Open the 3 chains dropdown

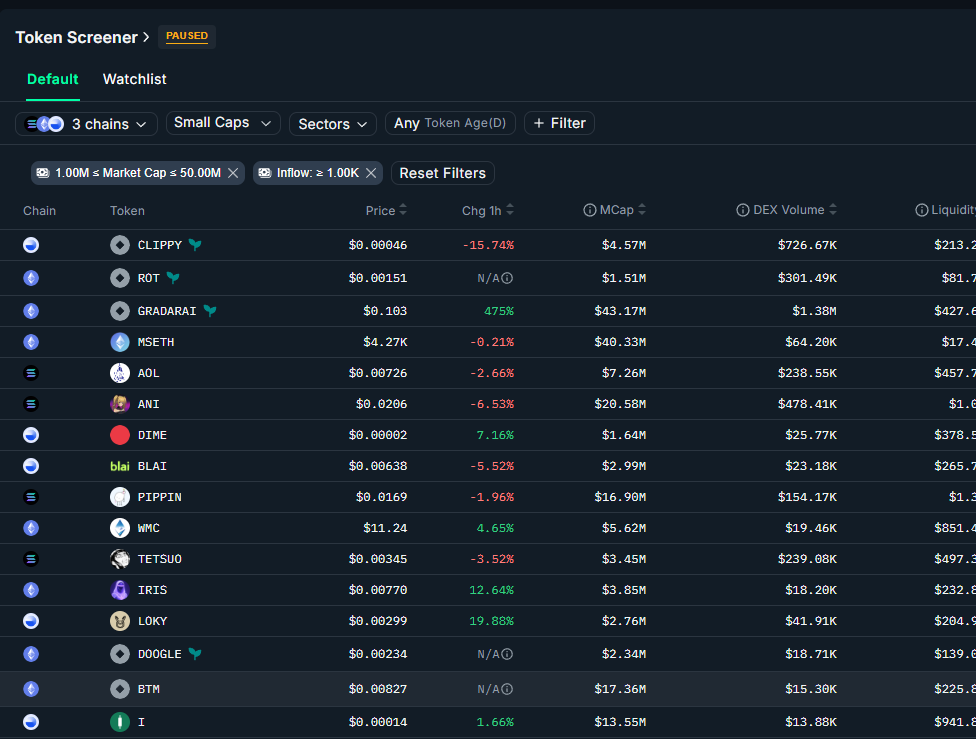(86, 124)
